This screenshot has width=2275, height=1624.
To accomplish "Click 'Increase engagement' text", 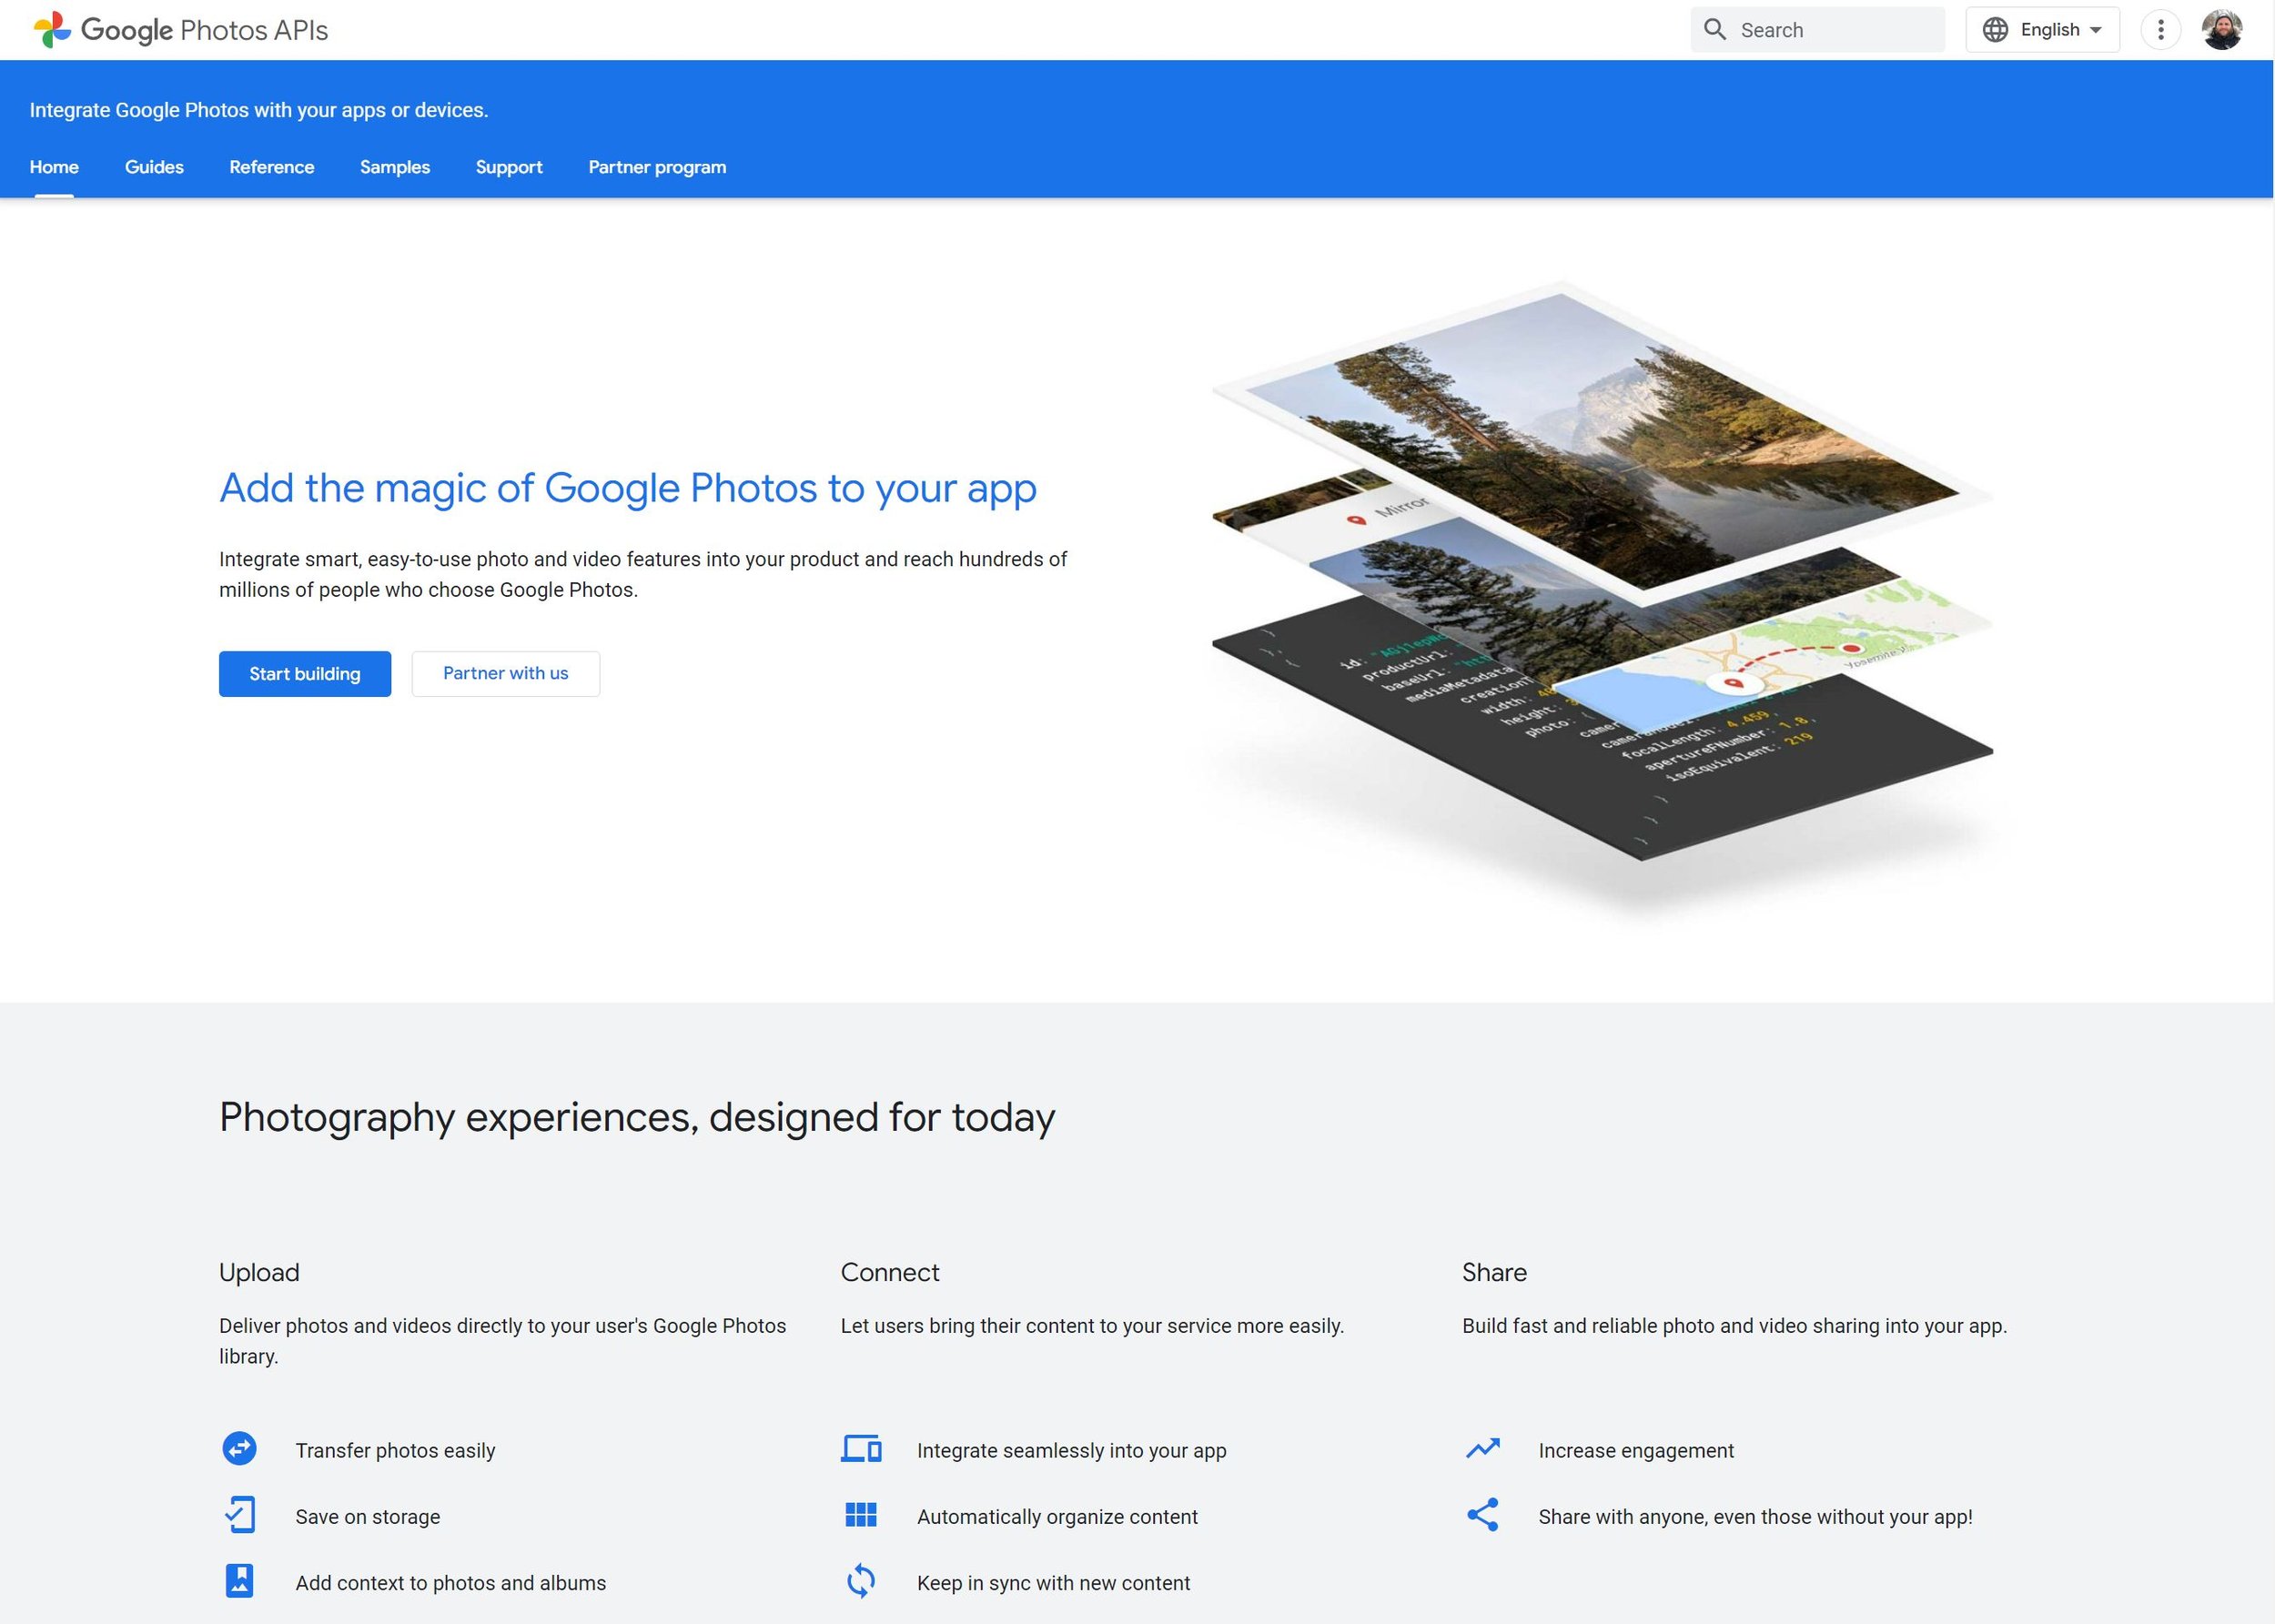I will point(1636,1450).
